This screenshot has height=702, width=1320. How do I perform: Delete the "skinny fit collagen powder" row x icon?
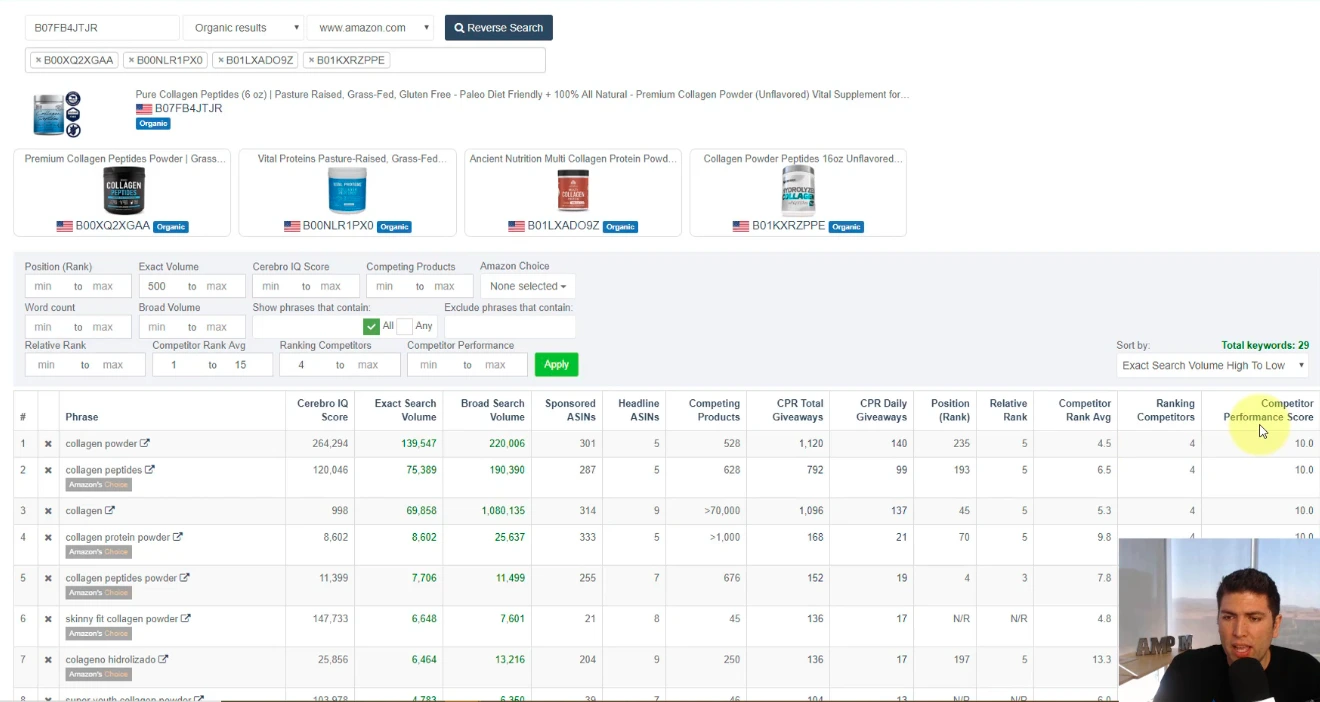point(49,618)
